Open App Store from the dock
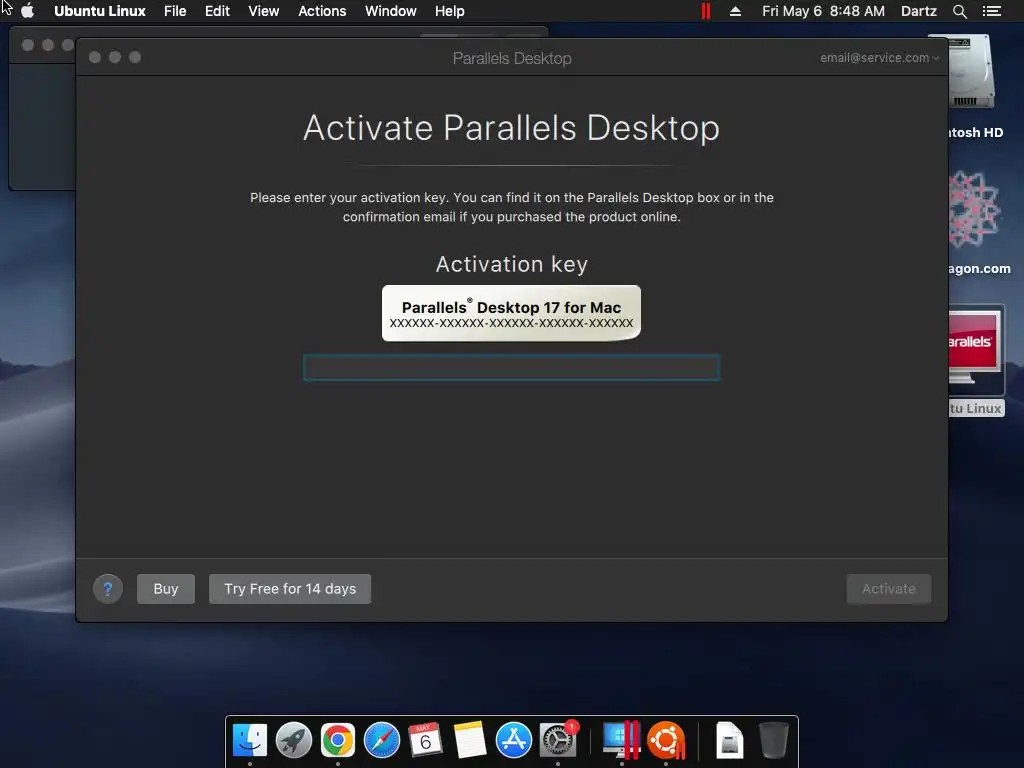Screen dimensions: 1024x768 513,740
